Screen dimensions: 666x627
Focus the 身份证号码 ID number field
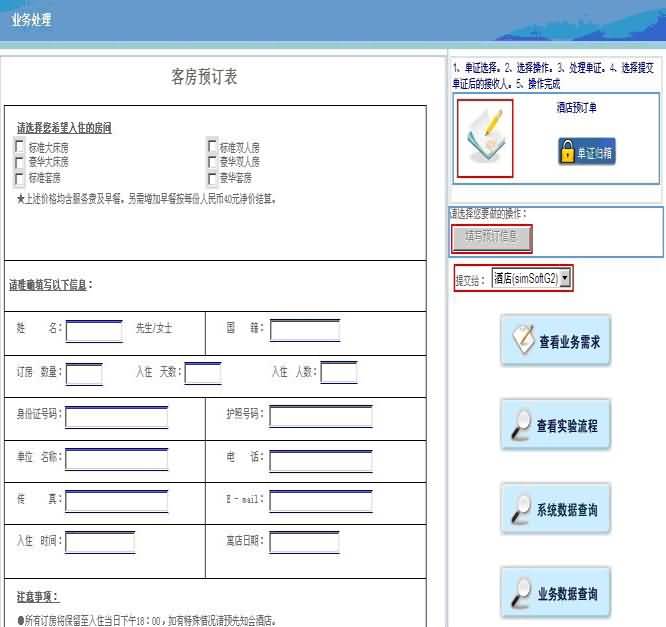(116, 416)
